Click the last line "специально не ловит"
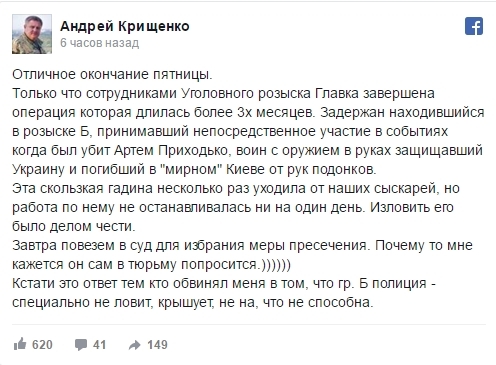Viewport: 496px width, 365px height. coord(193,302)
